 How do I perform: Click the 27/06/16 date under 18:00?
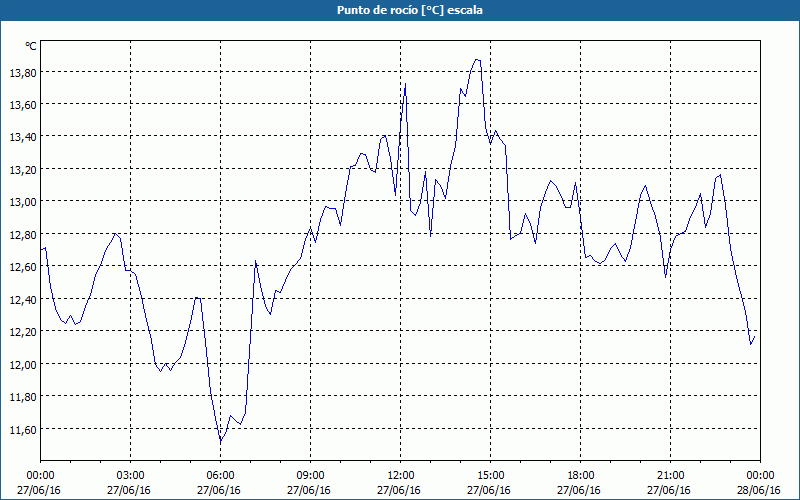point(579,490)
